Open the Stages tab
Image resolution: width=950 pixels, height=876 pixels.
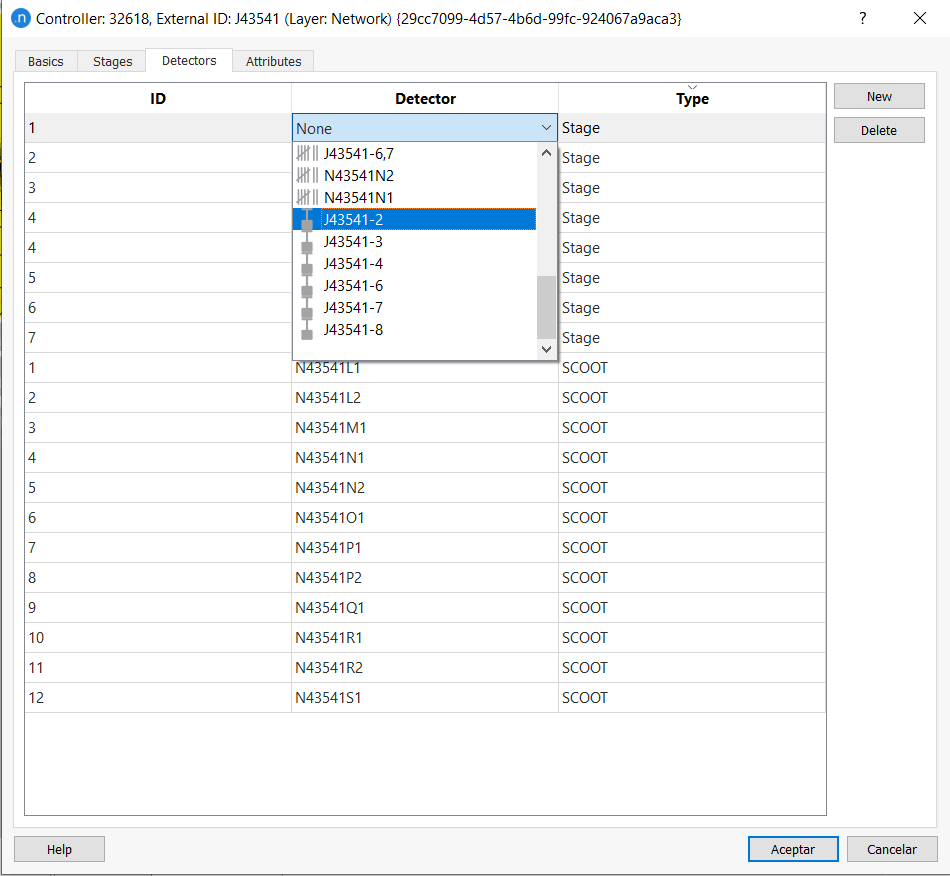pos(111,61)
